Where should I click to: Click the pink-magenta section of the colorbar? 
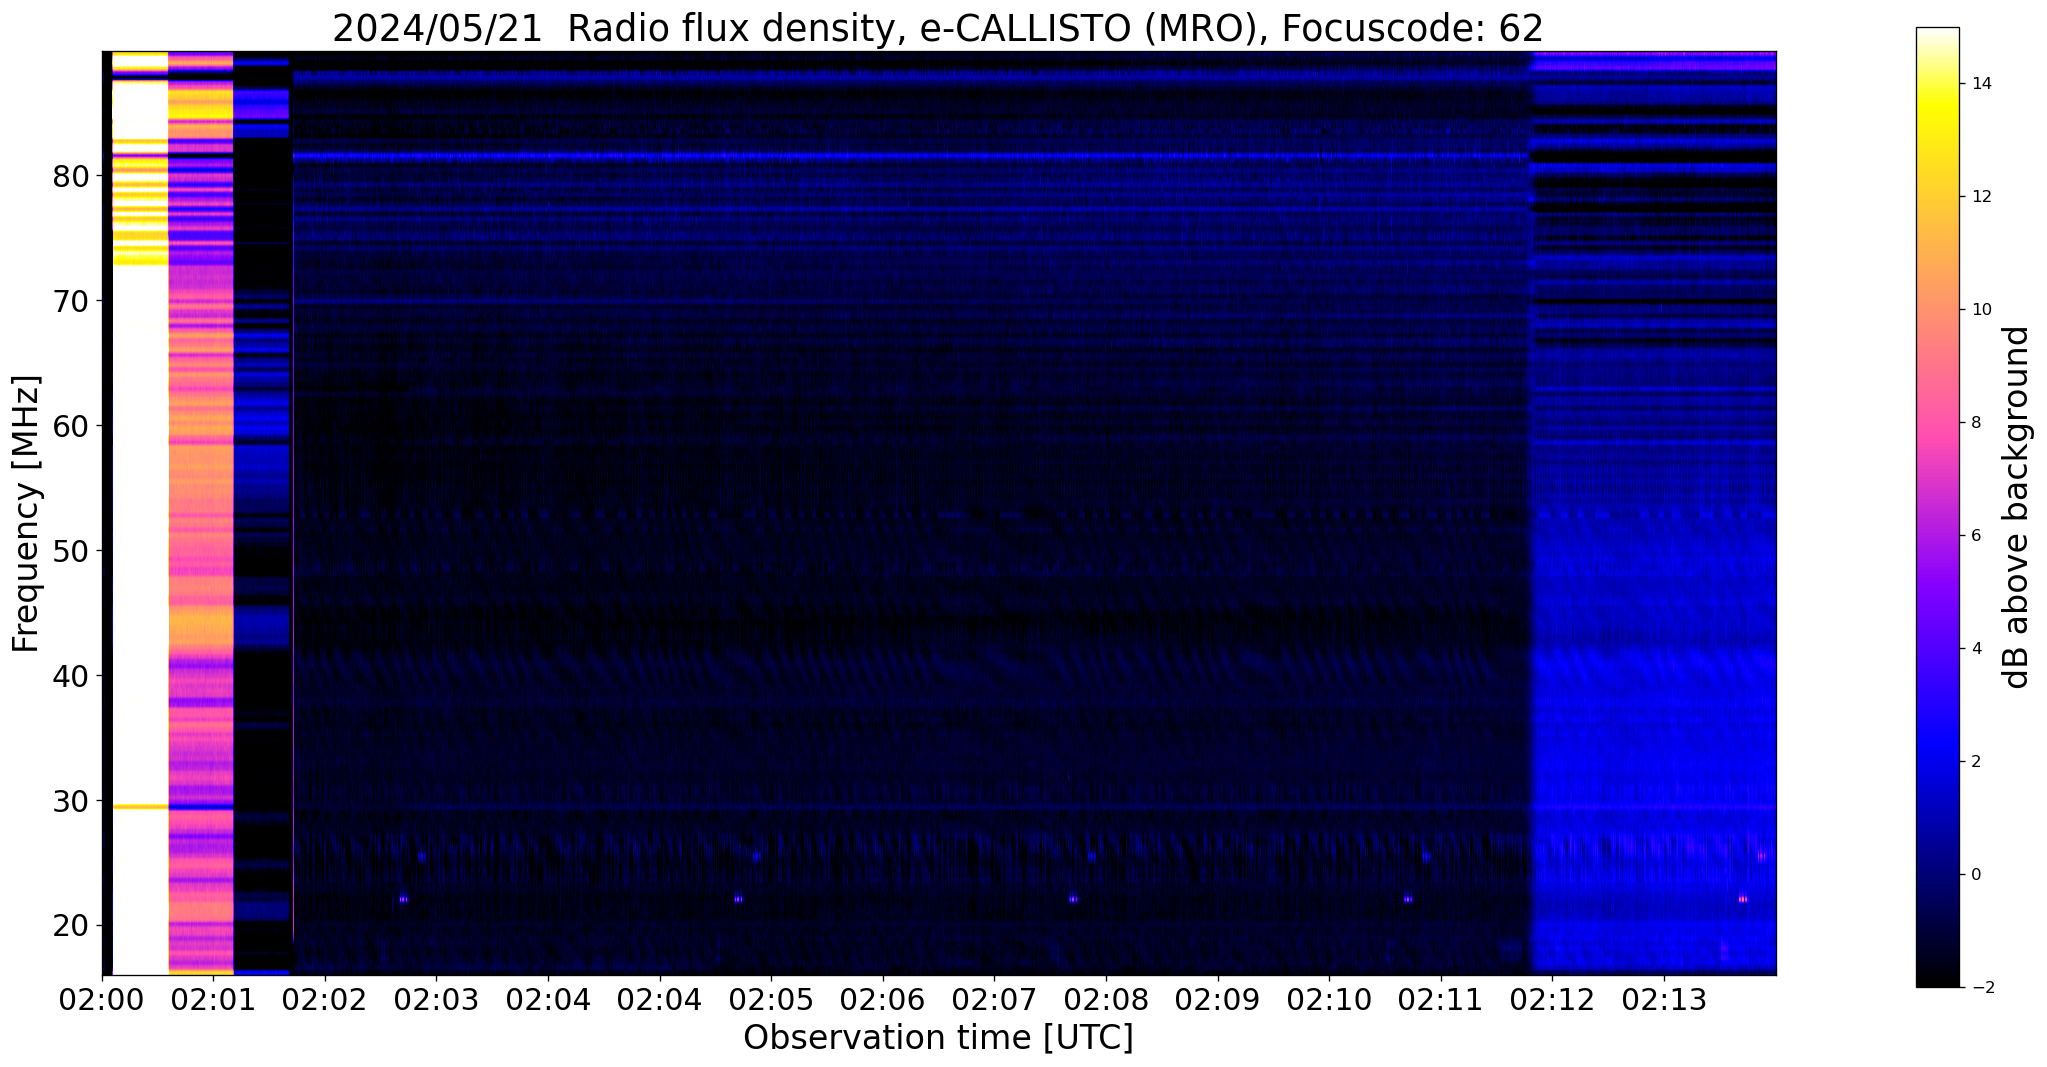1938,430
